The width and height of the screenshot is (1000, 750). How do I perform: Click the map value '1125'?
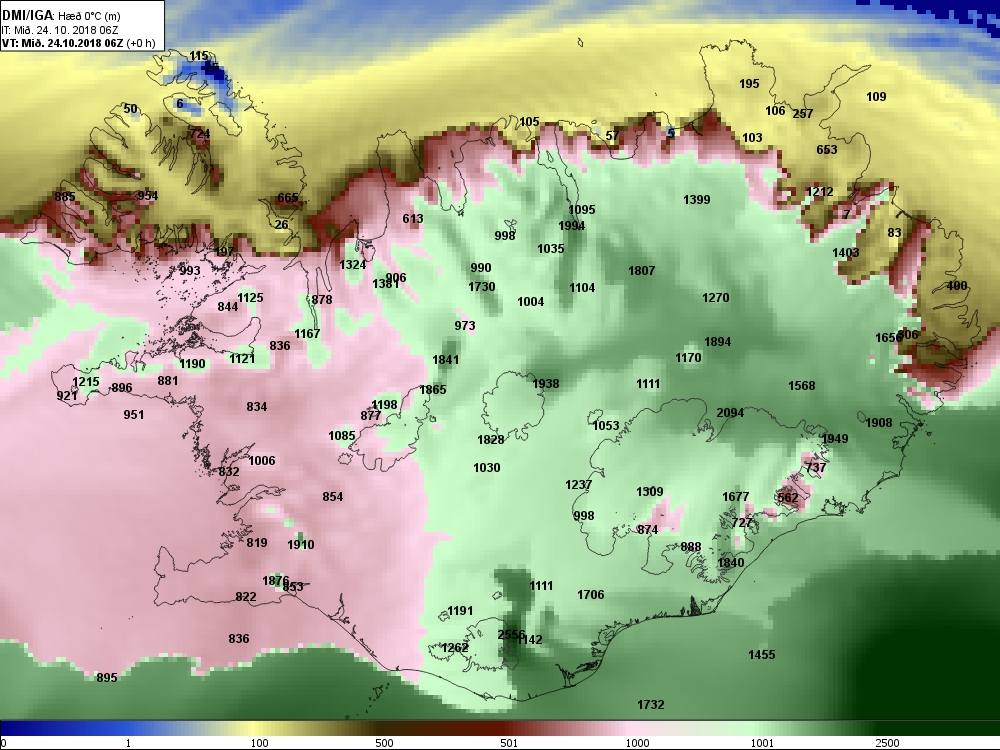(x=250, y=297)
